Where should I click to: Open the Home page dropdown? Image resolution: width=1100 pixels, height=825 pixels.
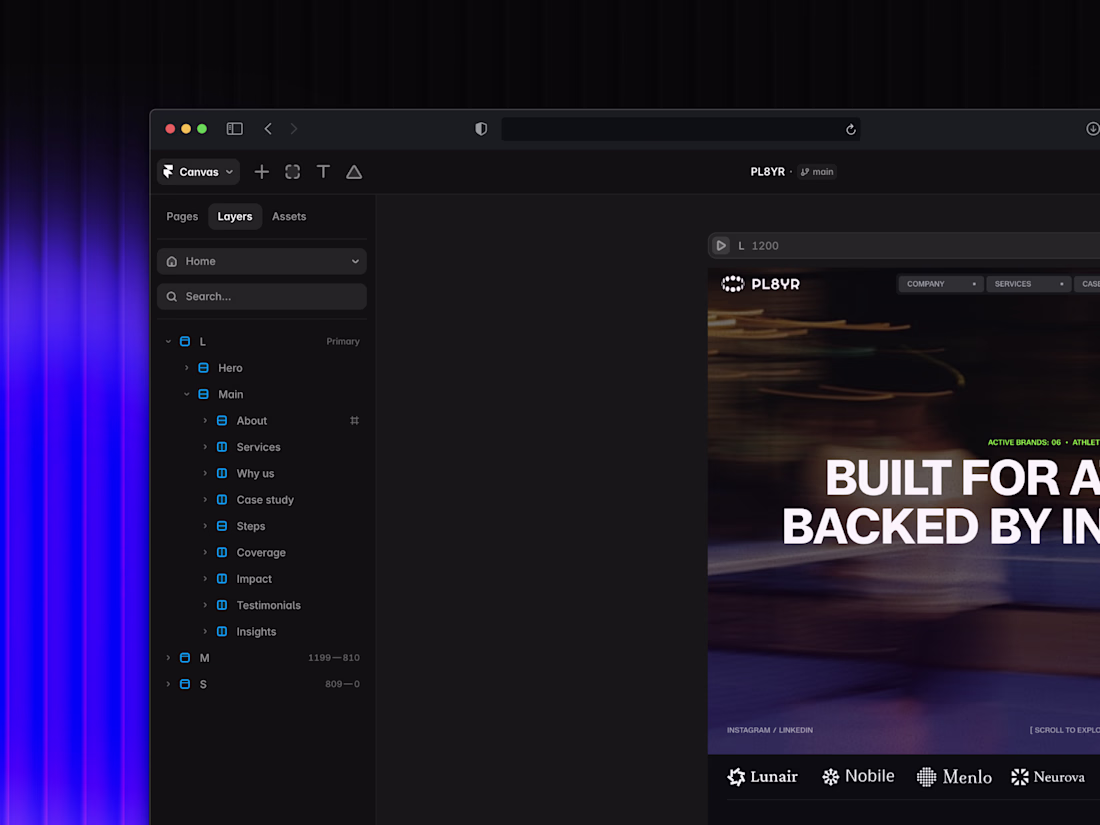point(262,261)
